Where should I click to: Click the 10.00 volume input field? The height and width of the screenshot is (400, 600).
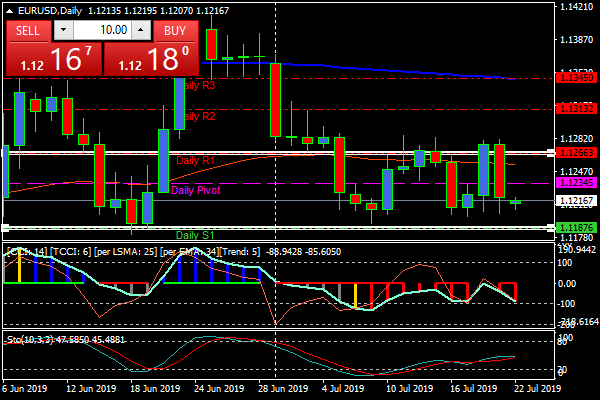(103, 30)
